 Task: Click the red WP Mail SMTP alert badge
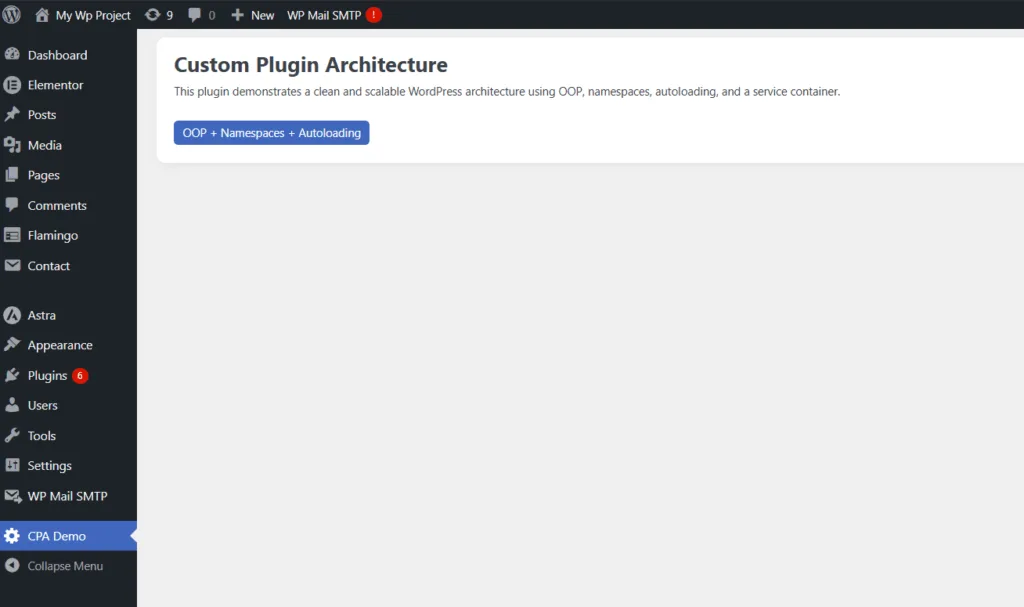373,15
